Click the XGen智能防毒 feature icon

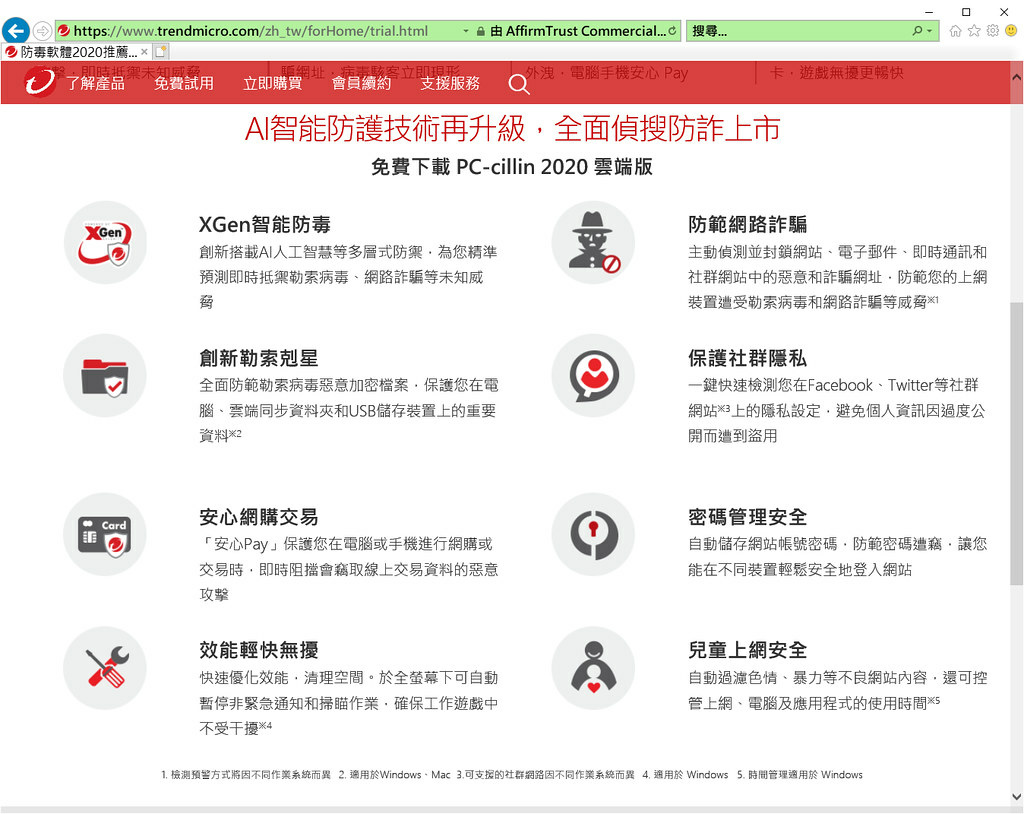[x=105, y=242]
